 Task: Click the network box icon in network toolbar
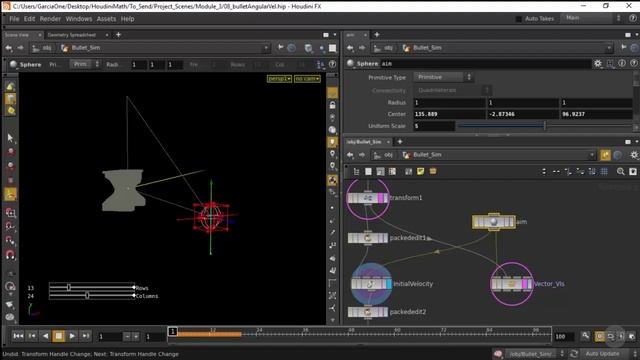coord(433,171)
